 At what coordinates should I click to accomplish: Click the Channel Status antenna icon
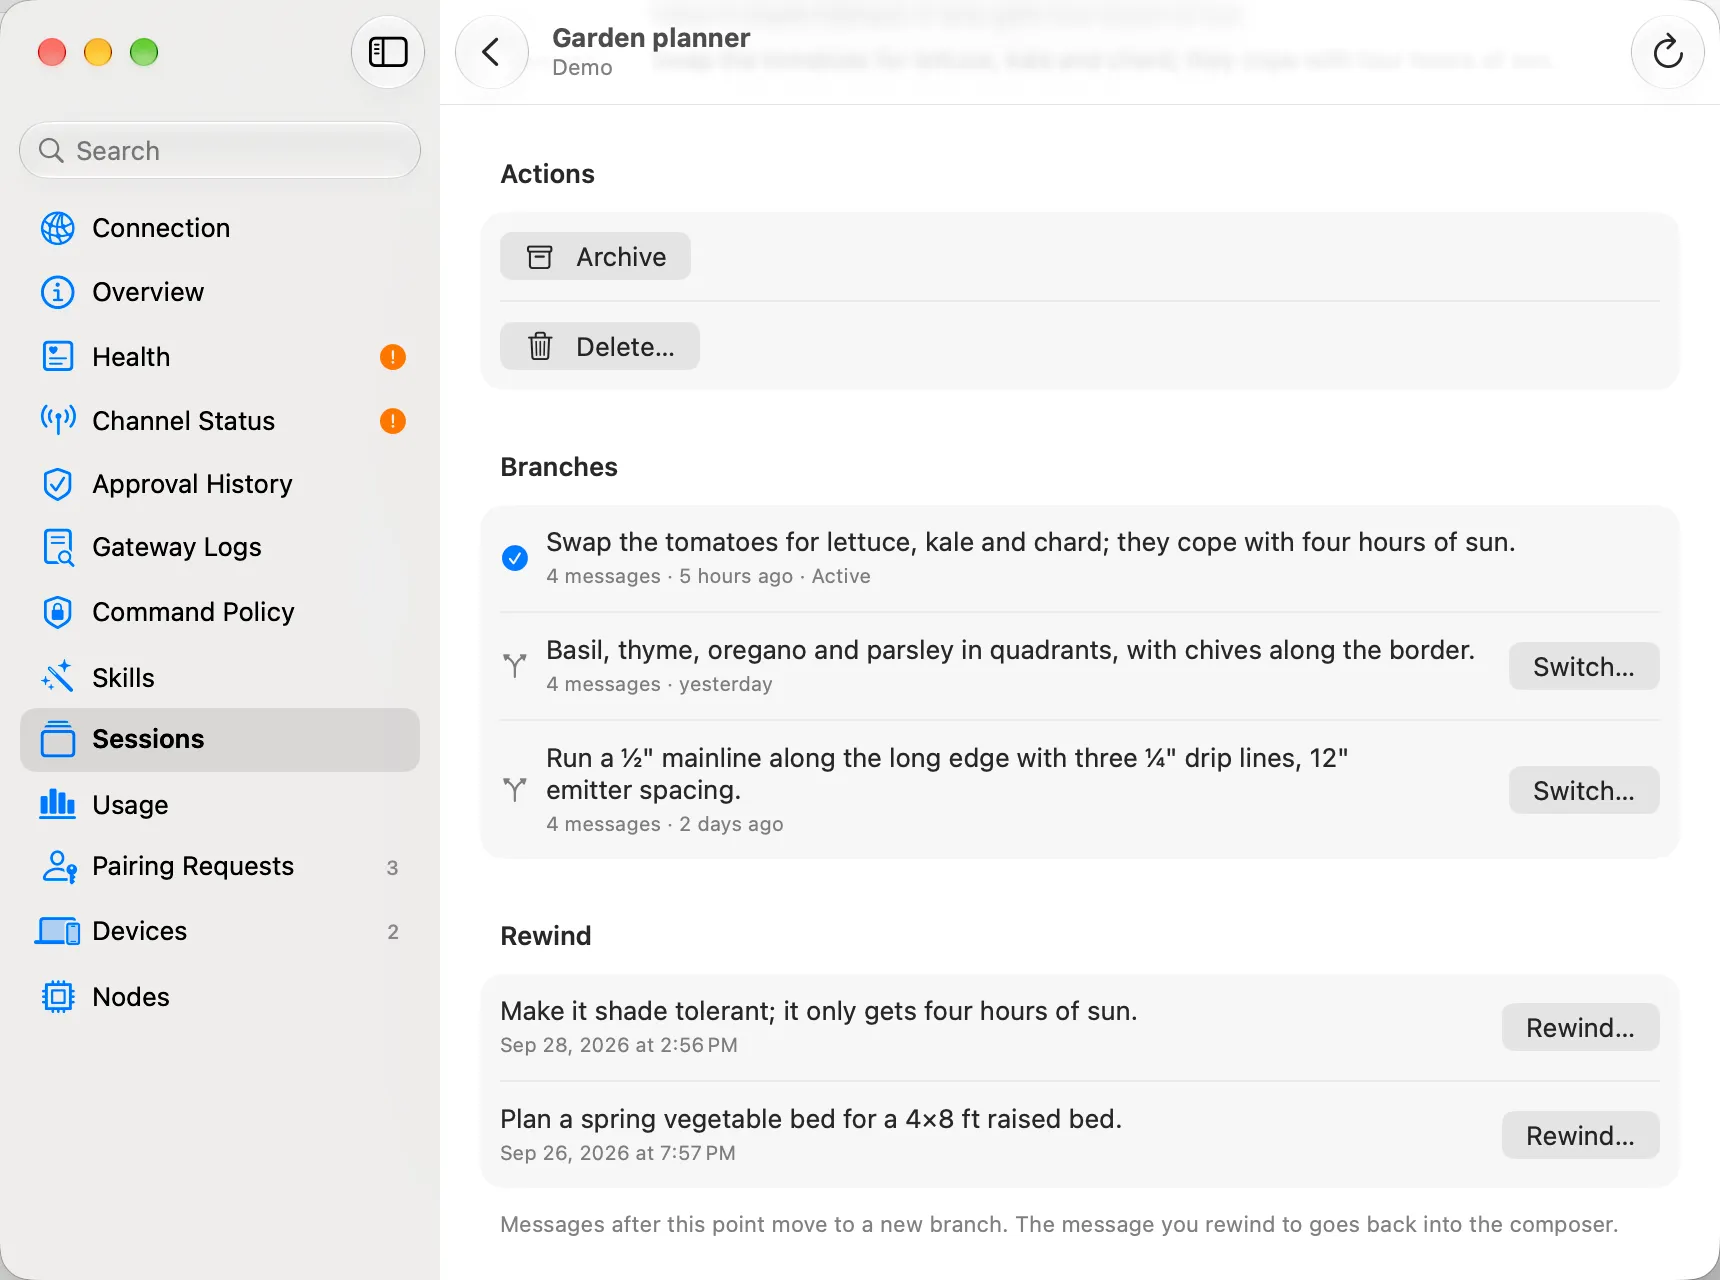[58, 420]
